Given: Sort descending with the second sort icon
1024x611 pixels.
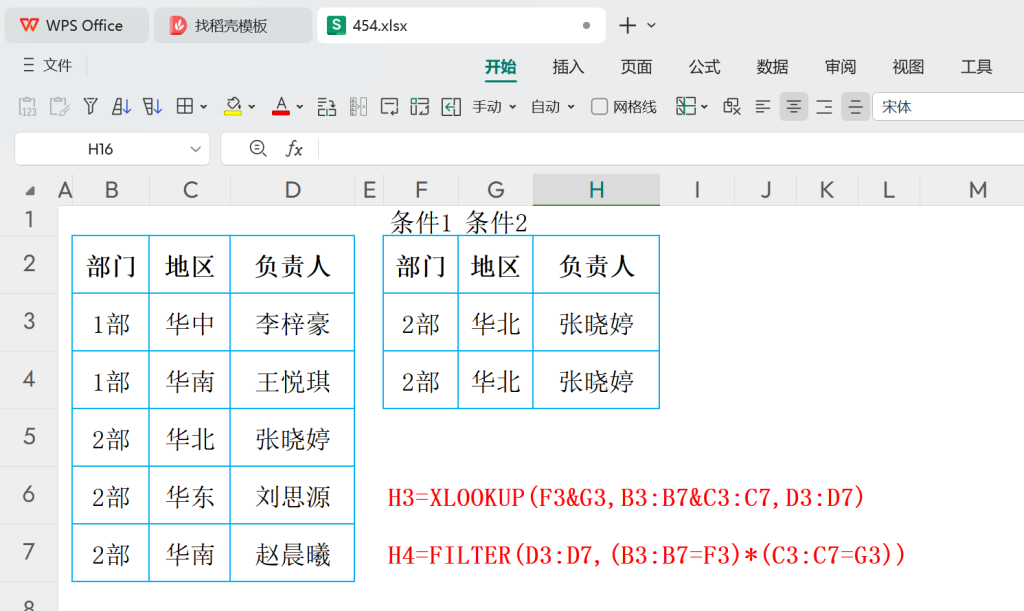Looking at the screenshot, I should click(152, 106).
